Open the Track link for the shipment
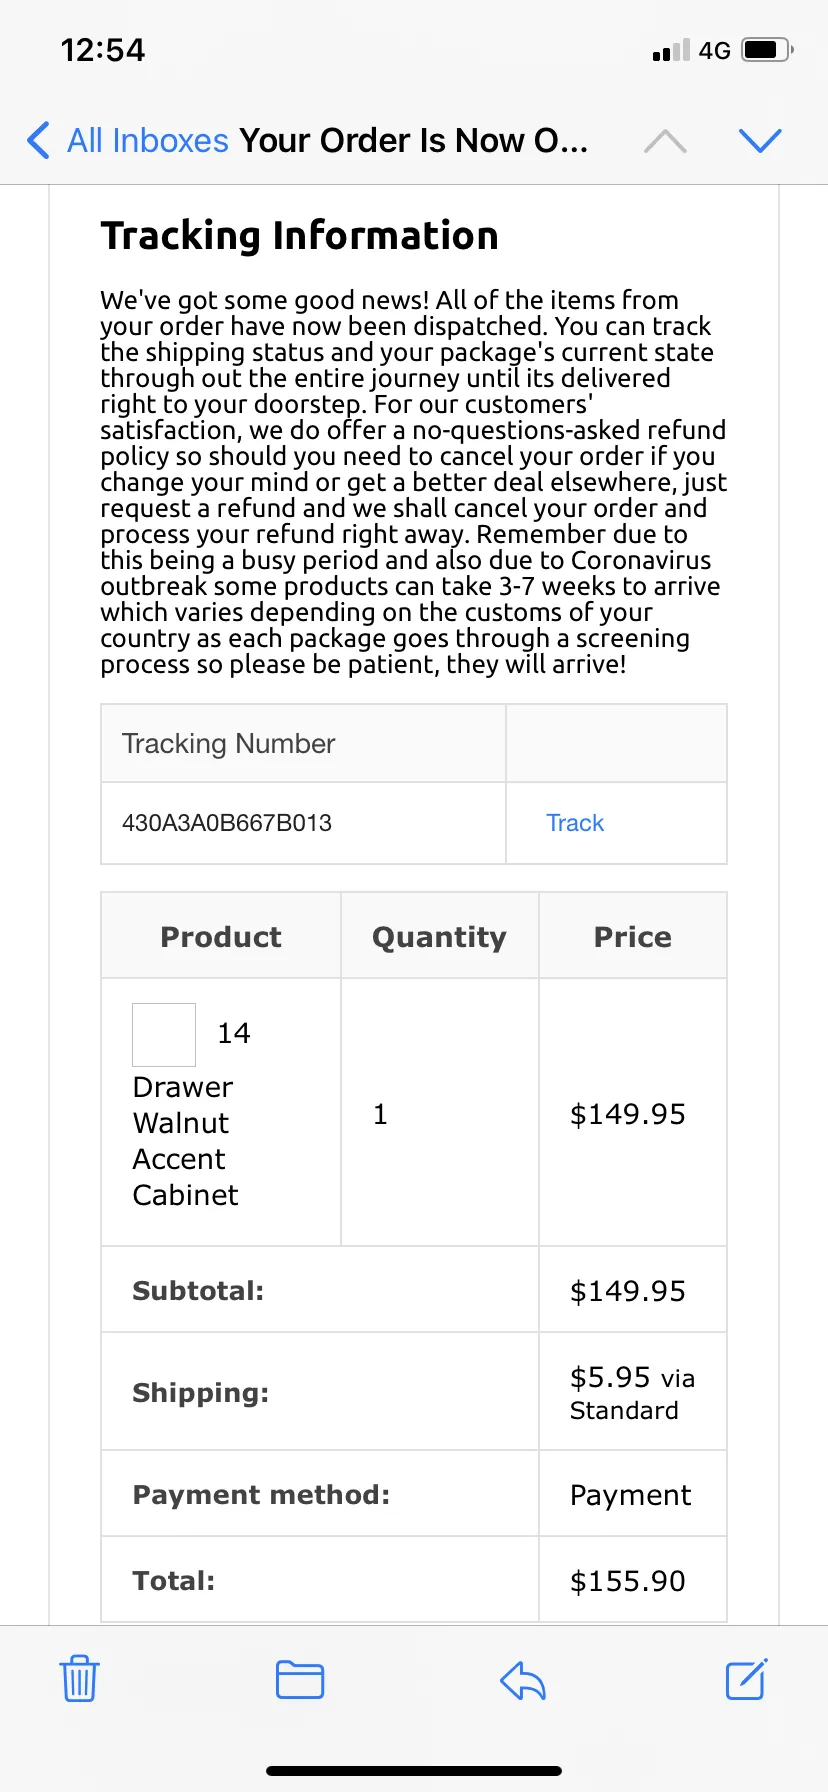This screenshot has width=828, height=1792. tap(575, 823)
